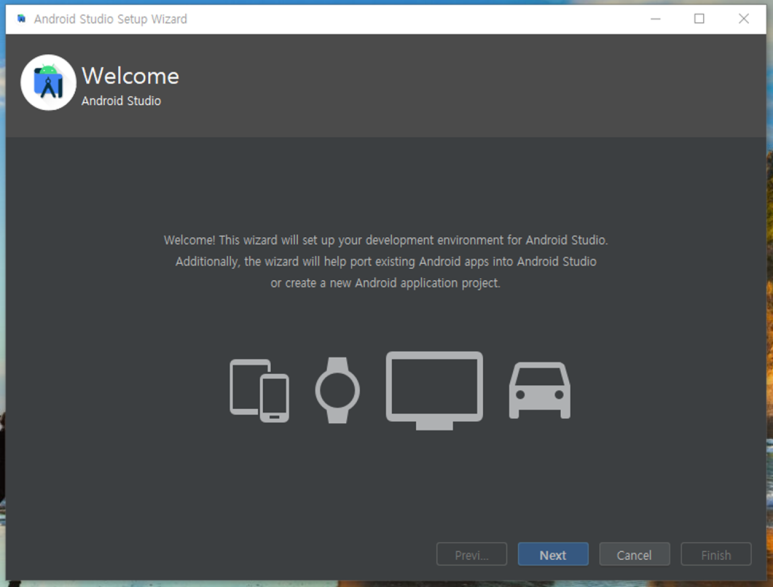Click 'Android Studio Setup Wizard' title text
Viewport: 773px width, 587px height.
click(110, 19)
